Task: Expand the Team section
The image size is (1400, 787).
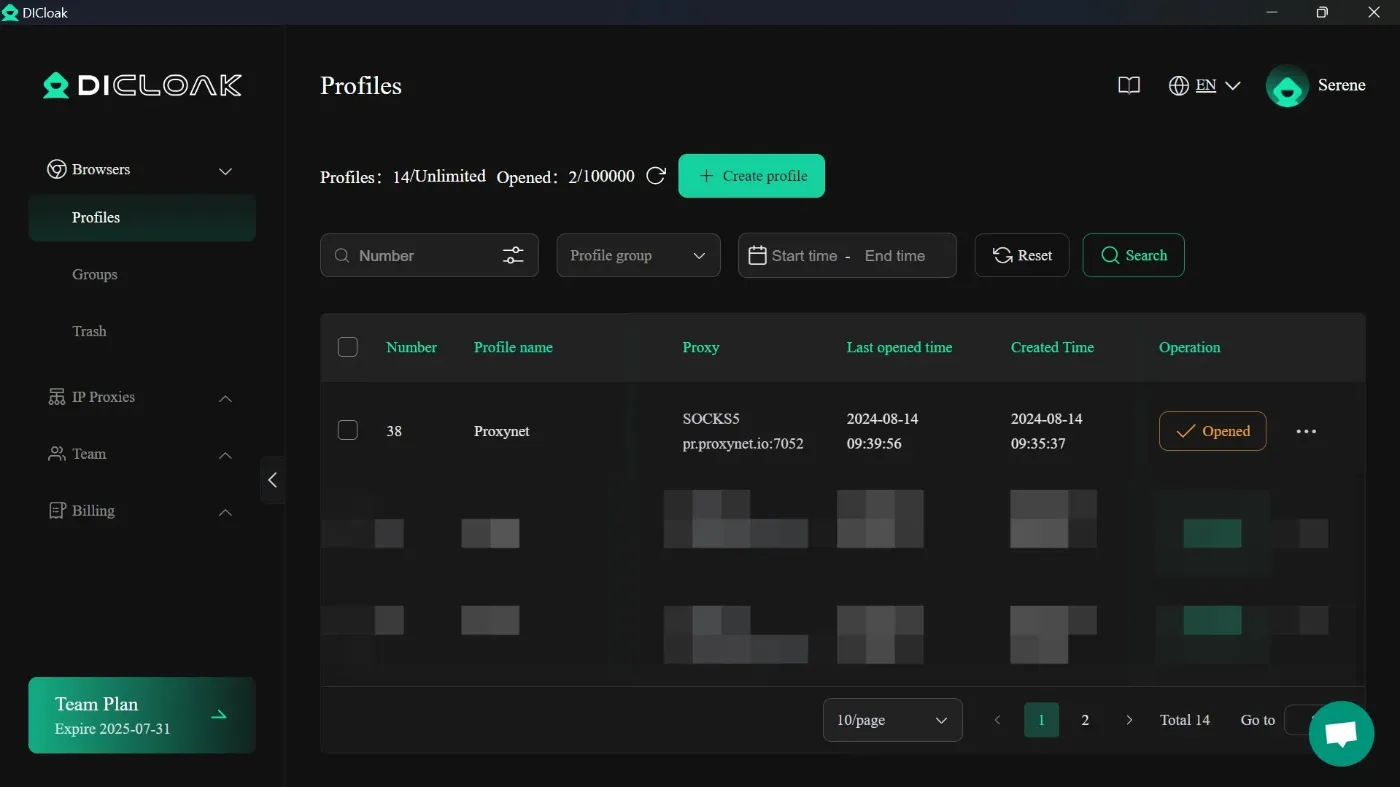Action: pos(225,455)
